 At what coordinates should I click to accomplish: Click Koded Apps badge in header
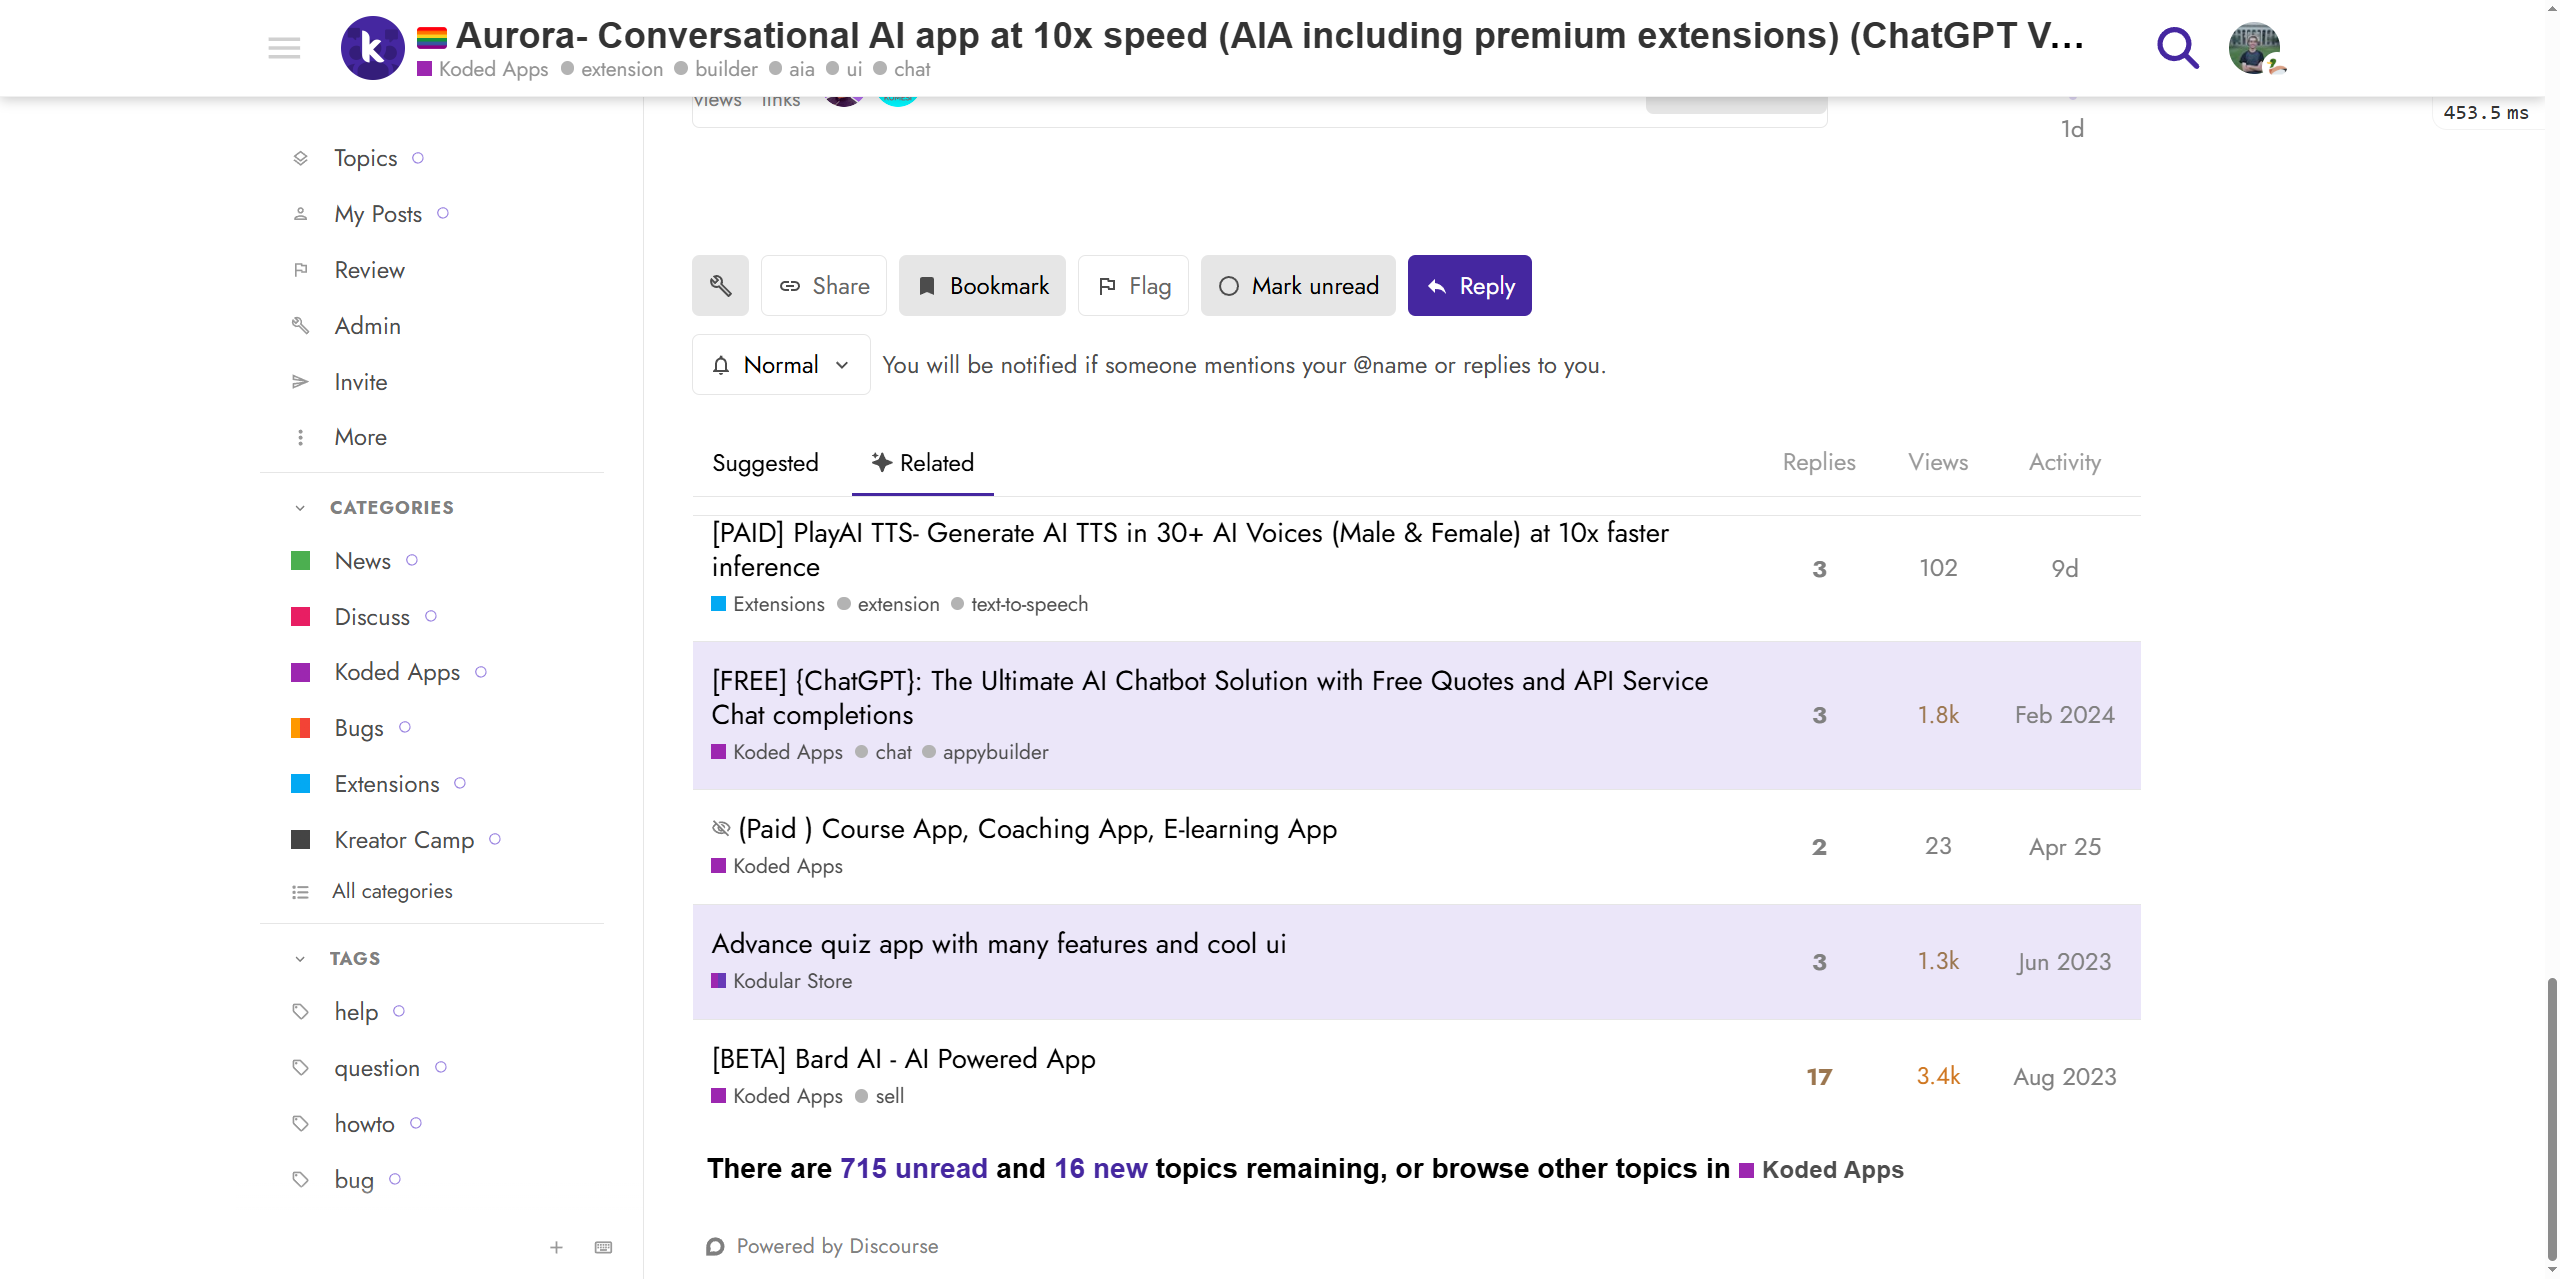pos(483,69)
